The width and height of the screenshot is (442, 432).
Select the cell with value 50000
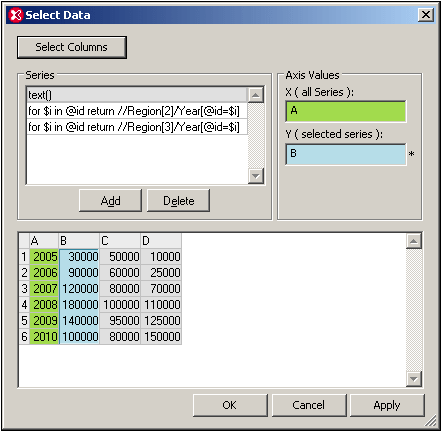(120, 257)
